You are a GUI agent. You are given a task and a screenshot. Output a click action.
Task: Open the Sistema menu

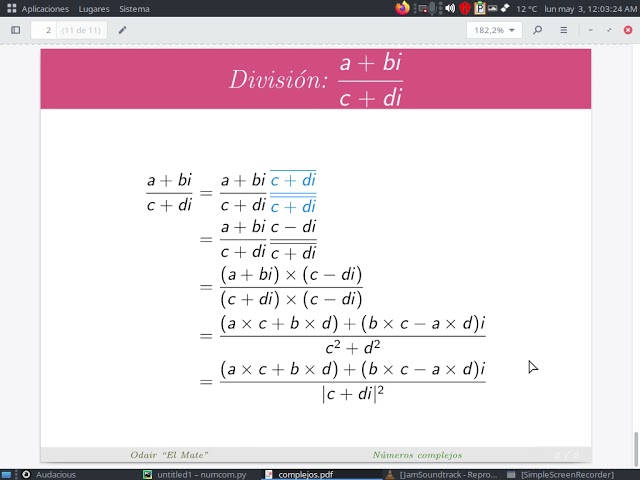click(134, 9)
